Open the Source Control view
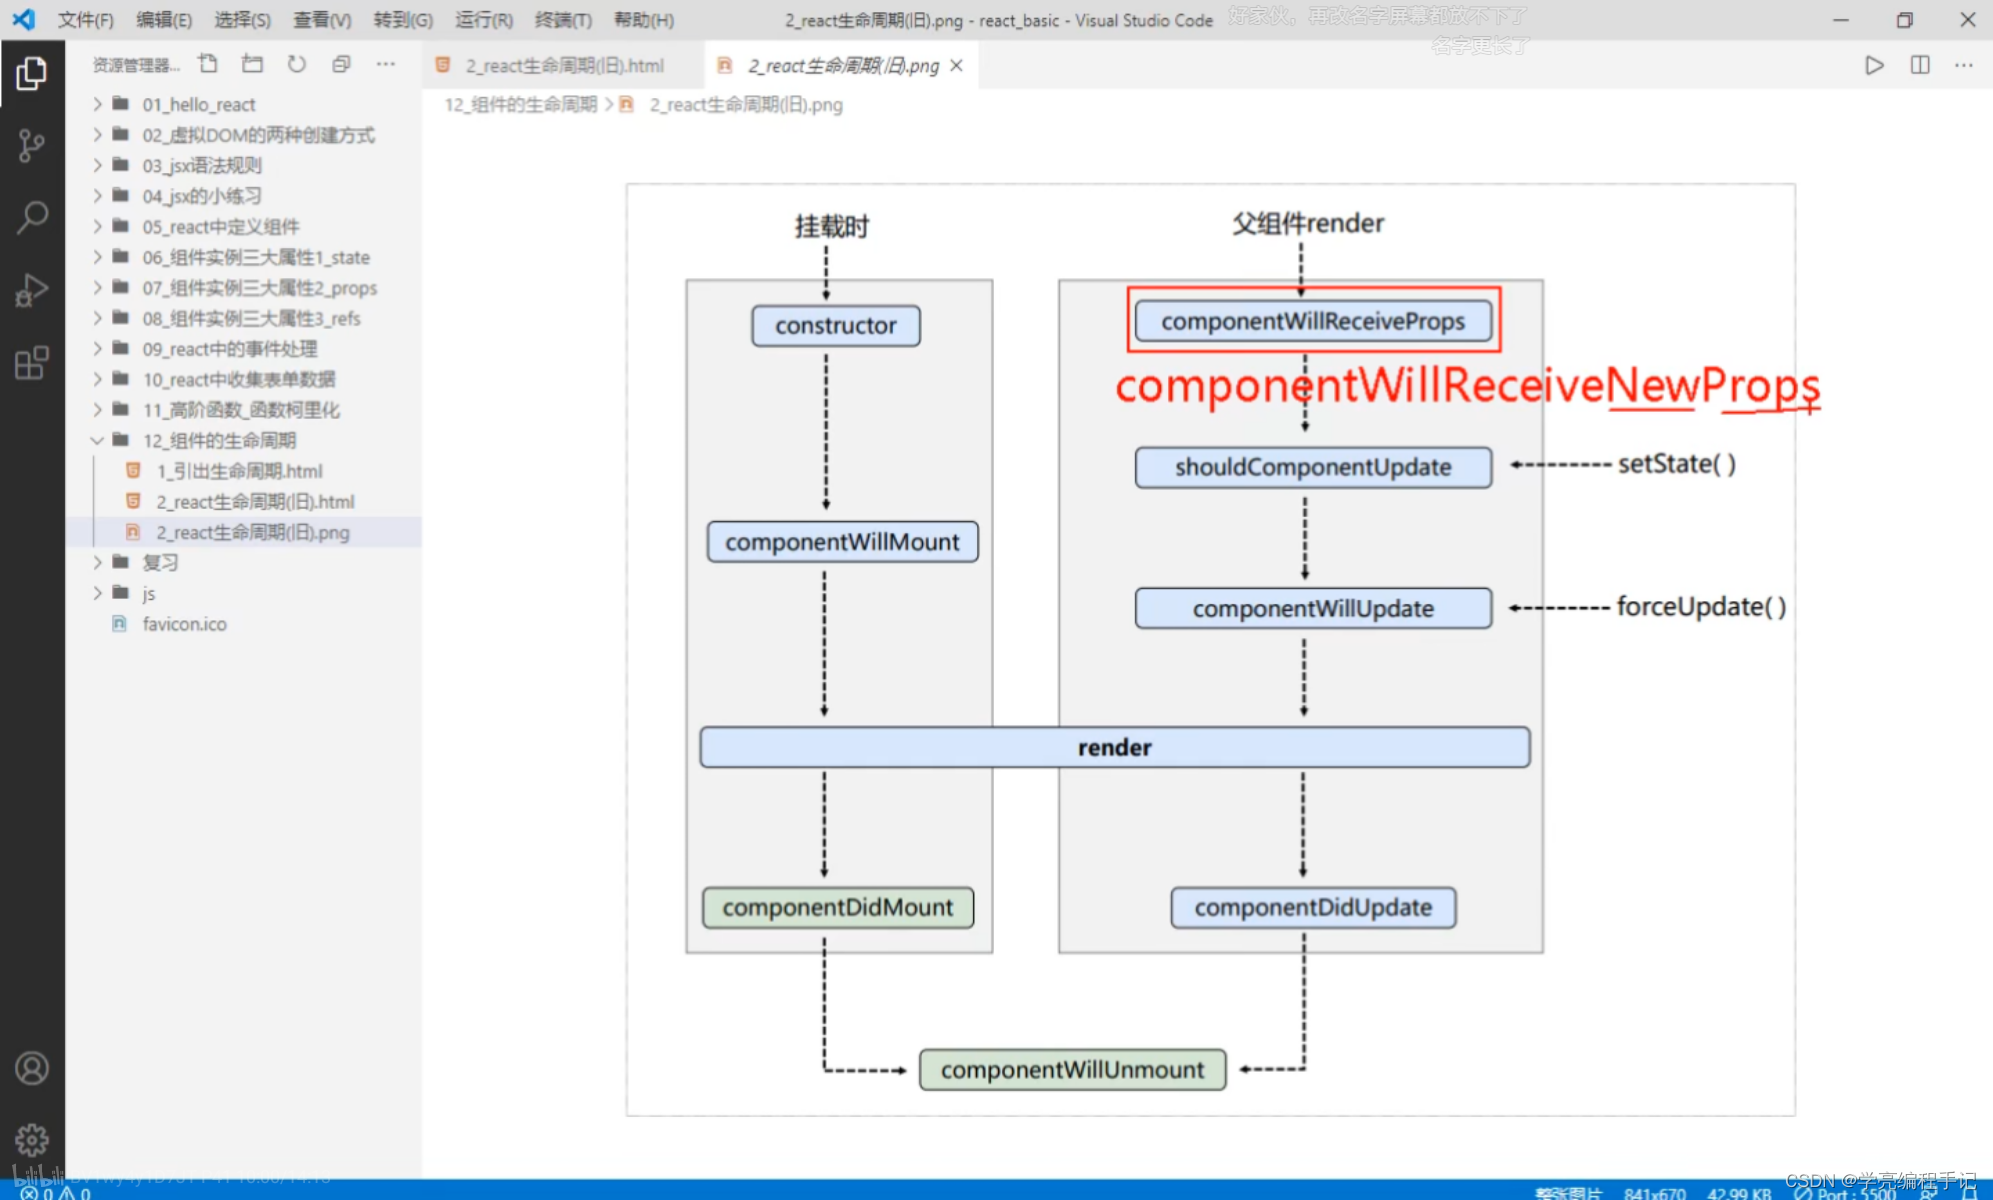 click(x=32, y=146)
